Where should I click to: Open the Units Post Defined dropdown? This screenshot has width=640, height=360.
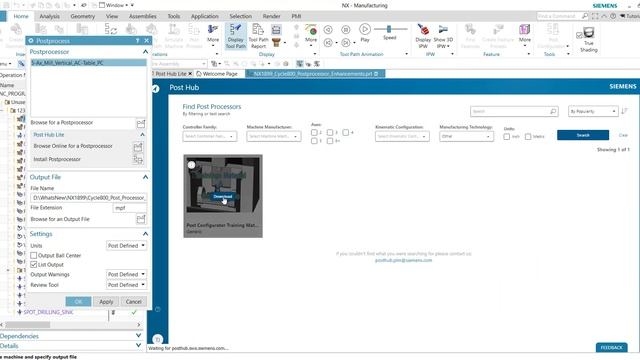tap(126, 246)
